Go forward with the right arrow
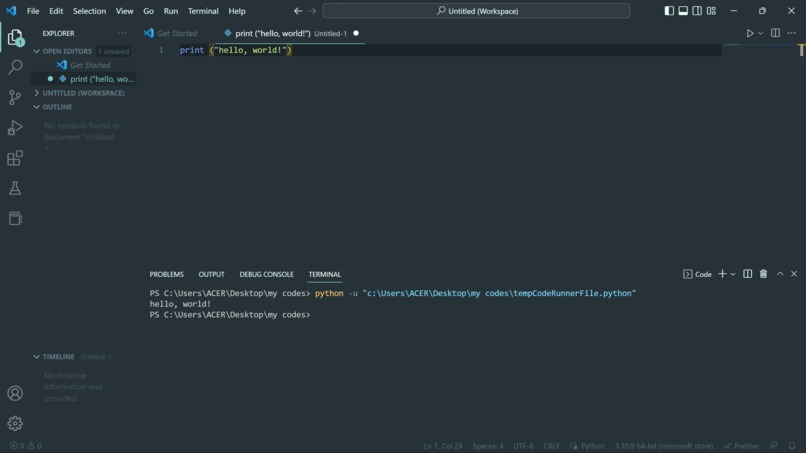Image resolution: width=806 pixels, height=453 pixels. [x=312, y=11]
